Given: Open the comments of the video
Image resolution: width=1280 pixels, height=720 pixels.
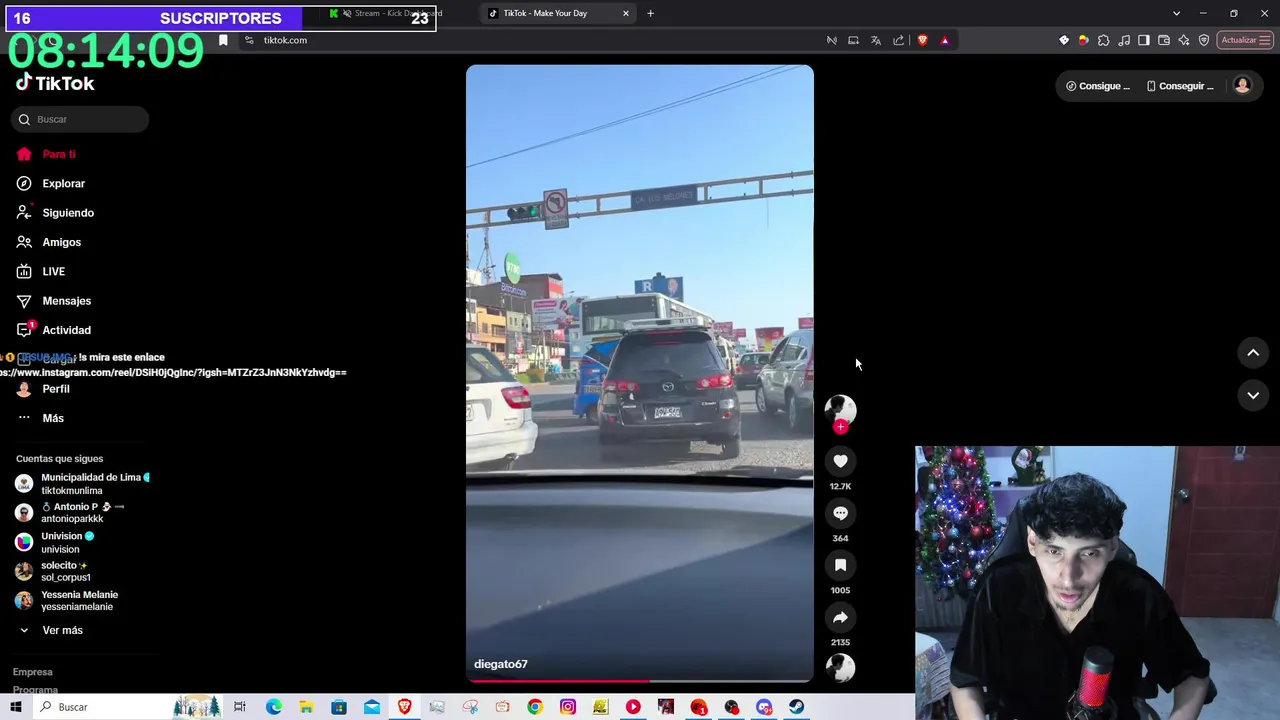Looking at the screenshot, I should click(x=840, y=513).
